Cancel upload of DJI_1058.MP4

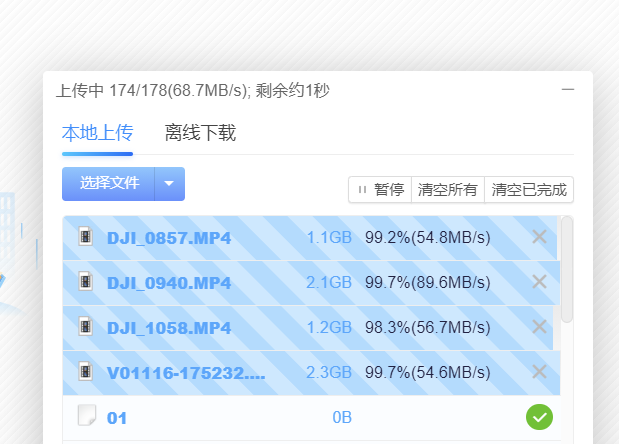(539, 327)
